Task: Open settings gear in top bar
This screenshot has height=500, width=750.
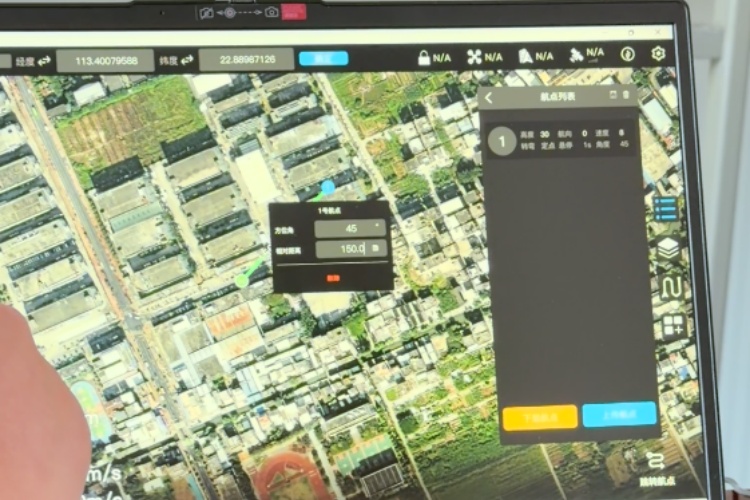Action: (x=659, y=54)
